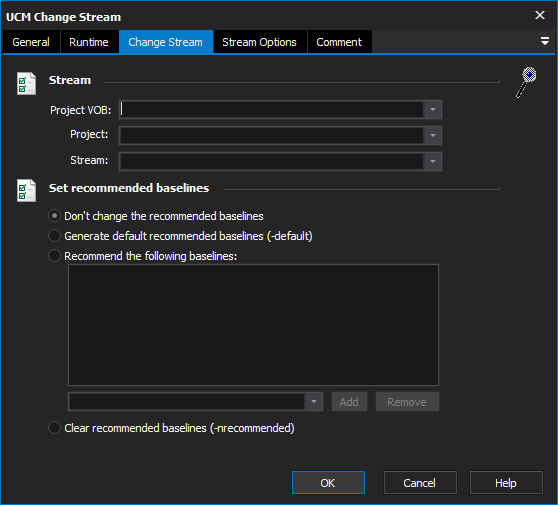Click inside the Stream input field

(x=272, y=162)
